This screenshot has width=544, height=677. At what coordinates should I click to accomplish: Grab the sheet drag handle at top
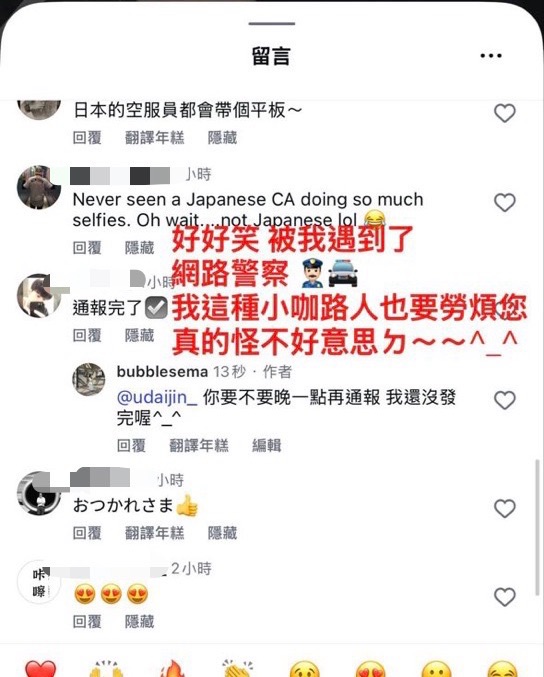point(272,23)
